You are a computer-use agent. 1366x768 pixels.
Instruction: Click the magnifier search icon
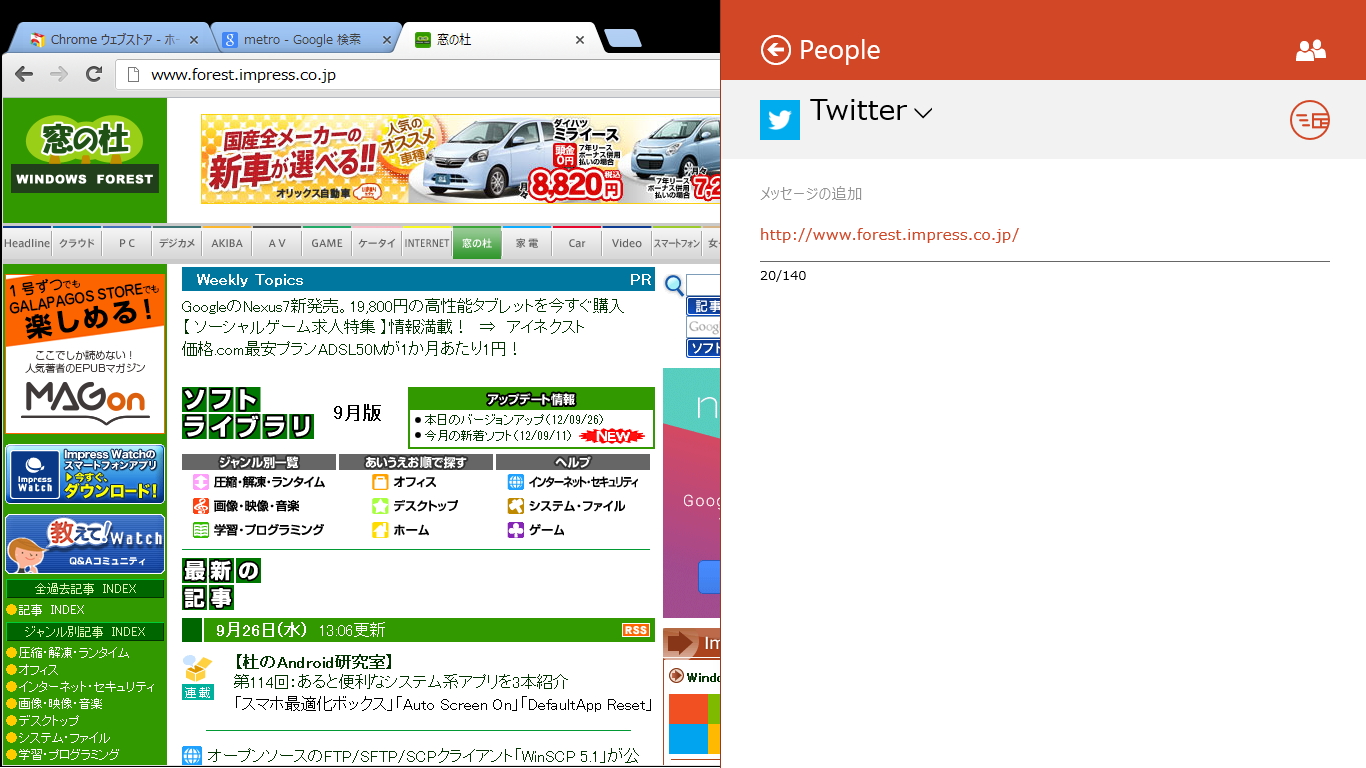click(674, 286)
